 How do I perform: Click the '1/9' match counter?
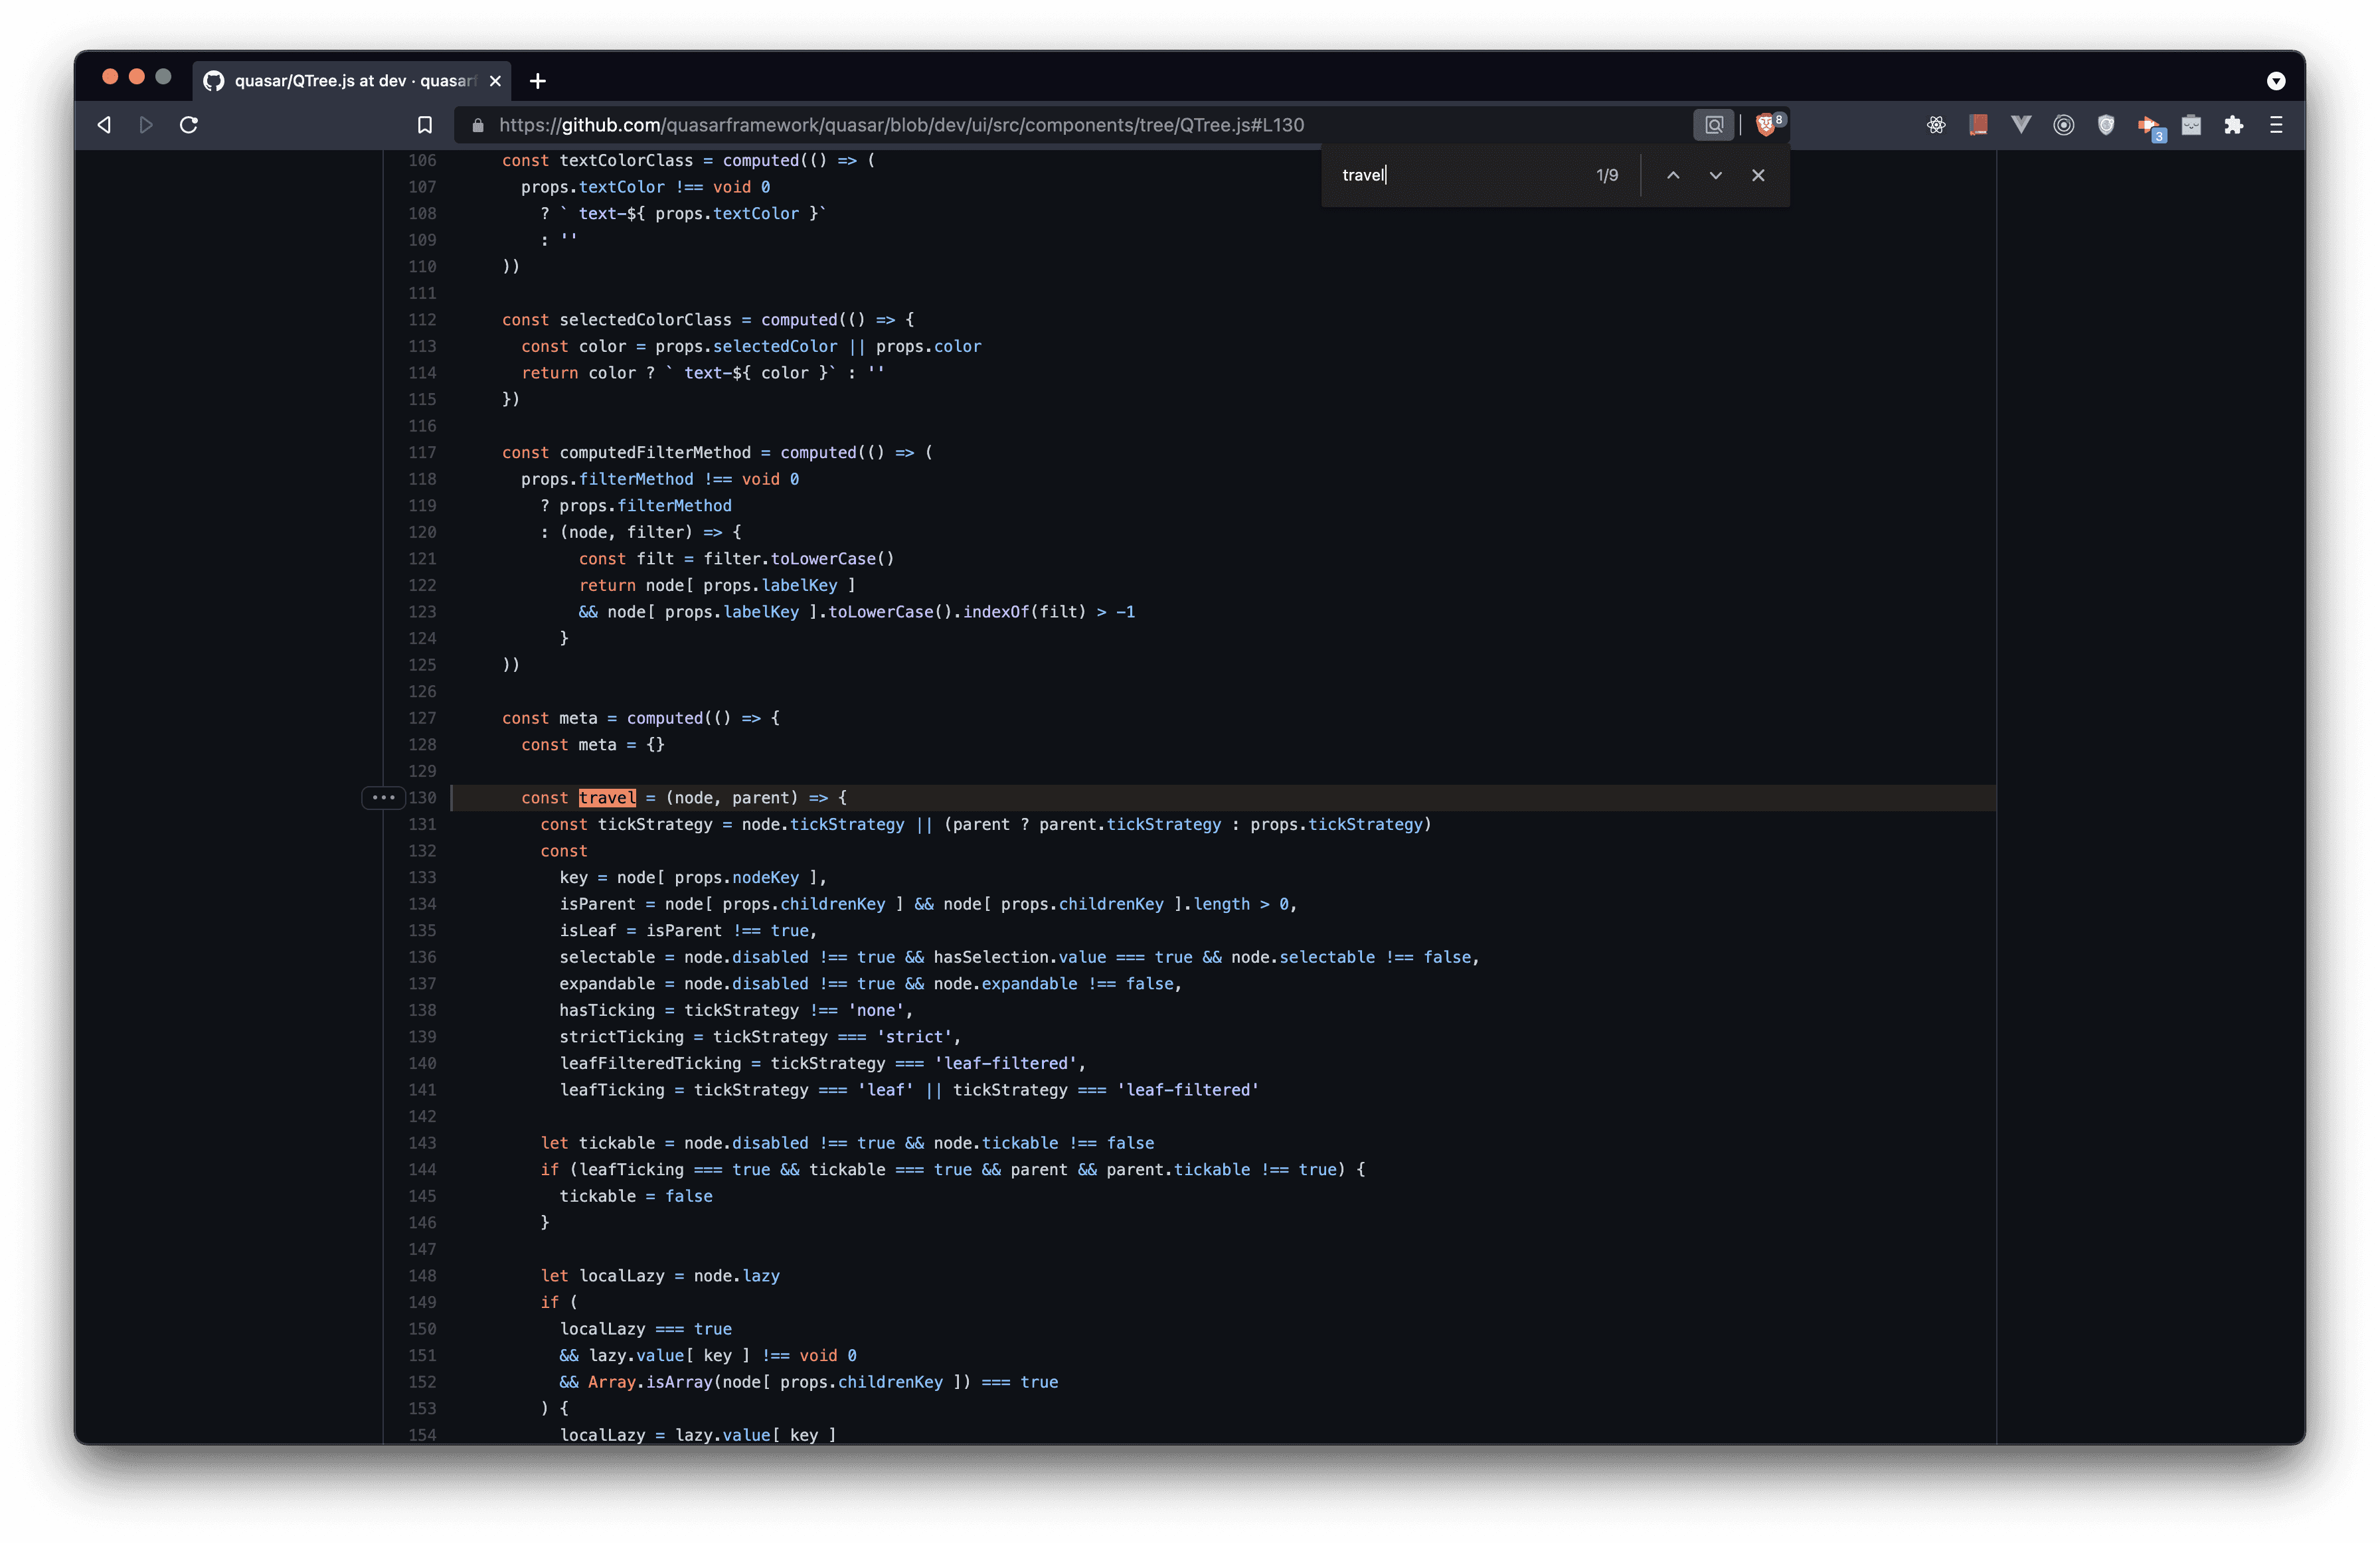[x=1607, y=175]
